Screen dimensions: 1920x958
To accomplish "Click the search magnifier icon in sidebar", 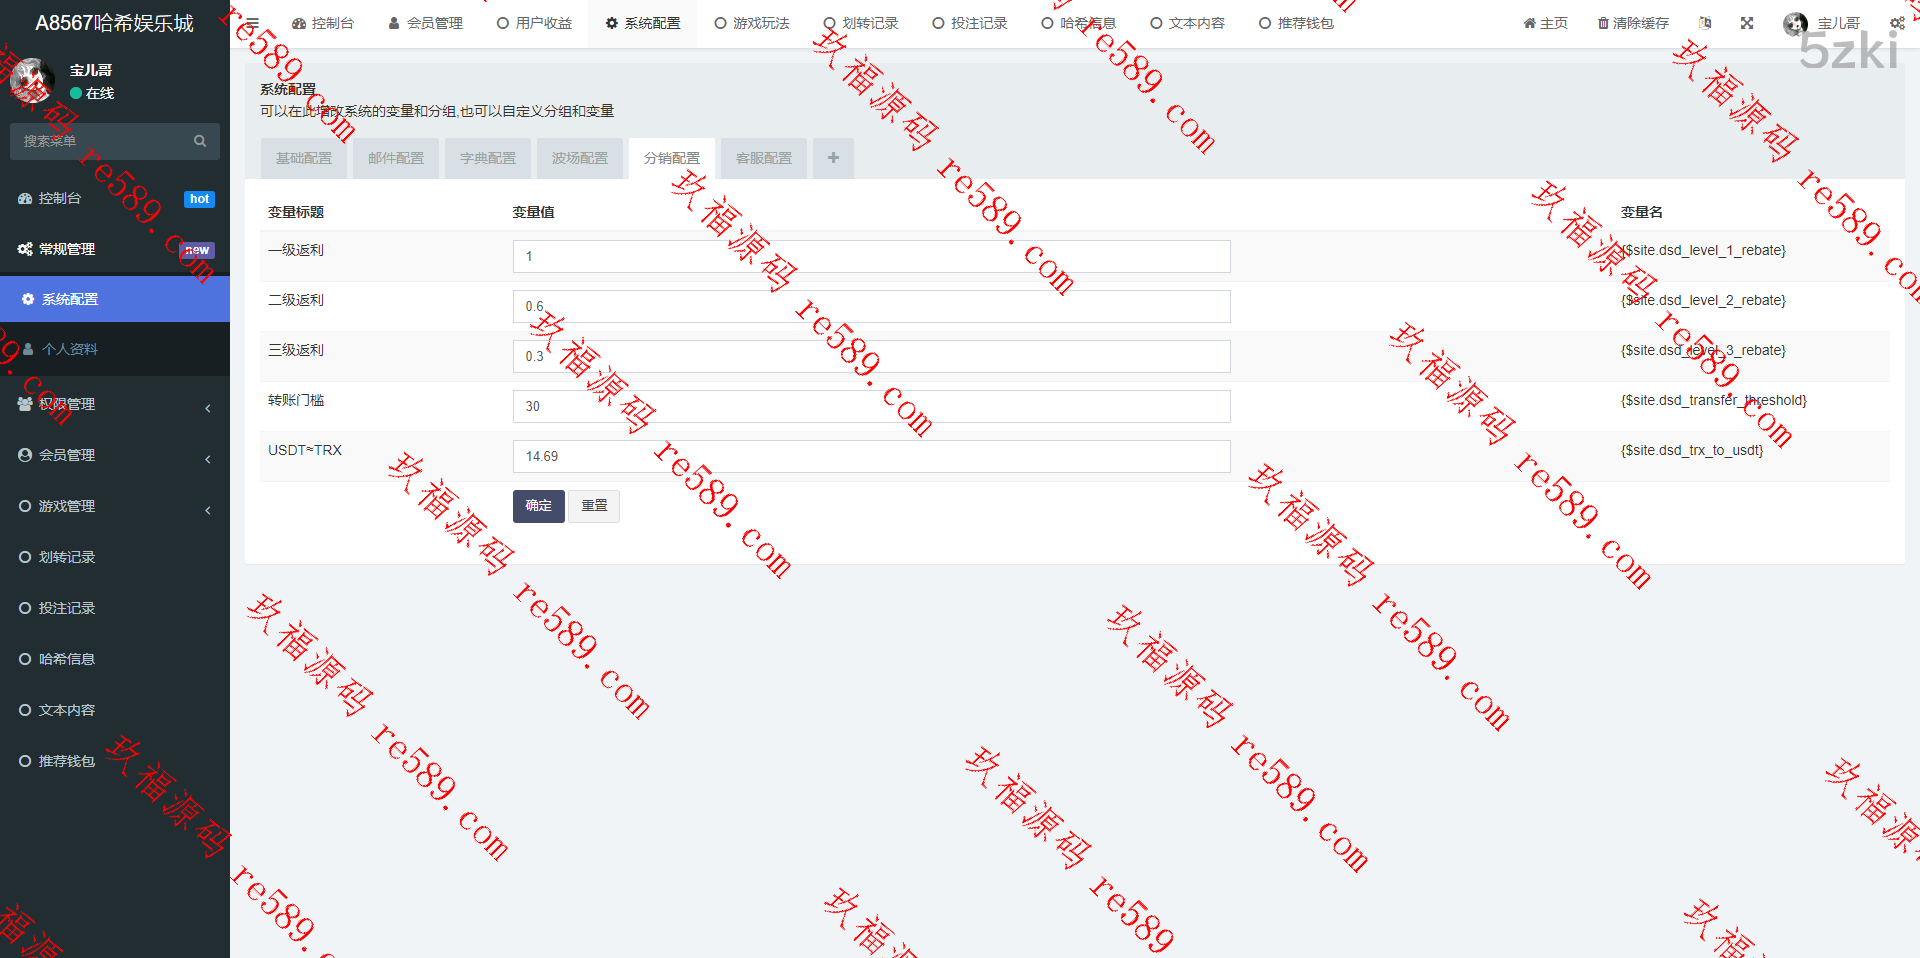I will pyautogui.click(x=200, y=141).
